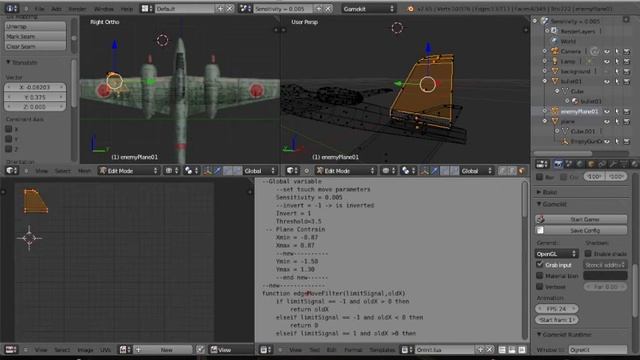Open the OpenGL render system dropdown
This screenshot has width=640, height=360.
(x=557, y=254)
